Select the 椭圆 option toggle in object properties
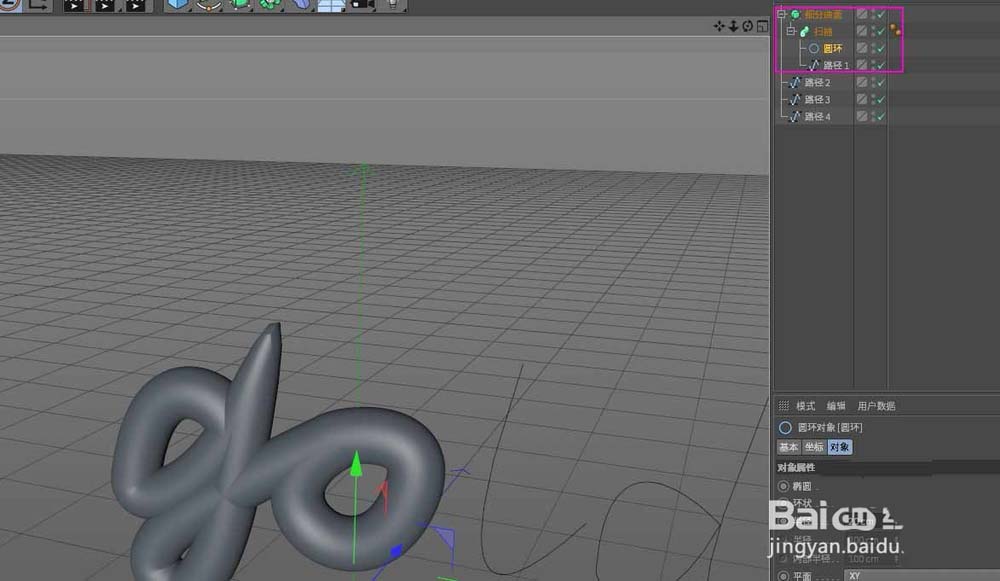Image resolution: width=1000 pixels, height=581 pixels. coord(782,486)
